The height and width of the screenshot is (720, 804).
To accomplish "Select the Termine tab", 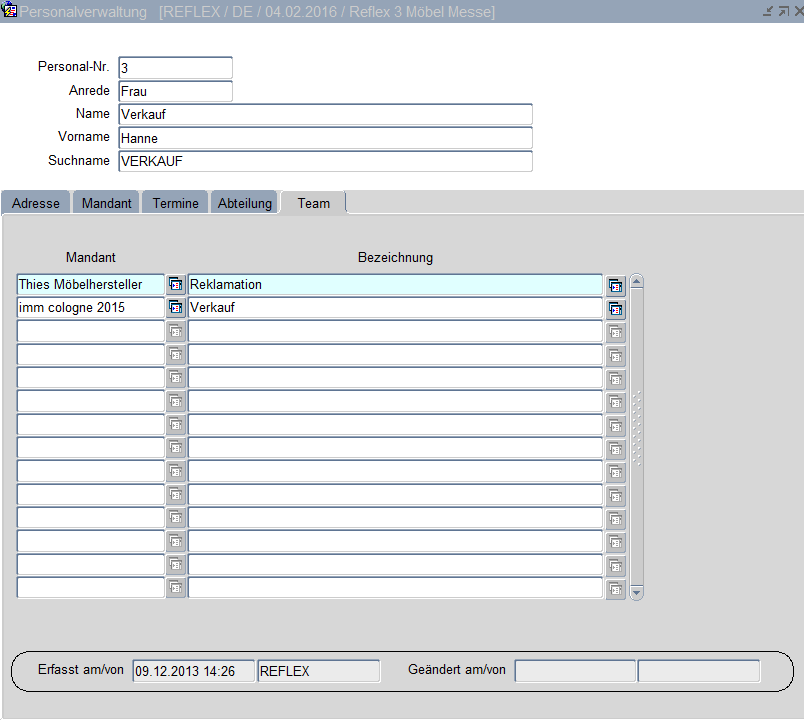I will pyautogui.click(x=175, y=203).
